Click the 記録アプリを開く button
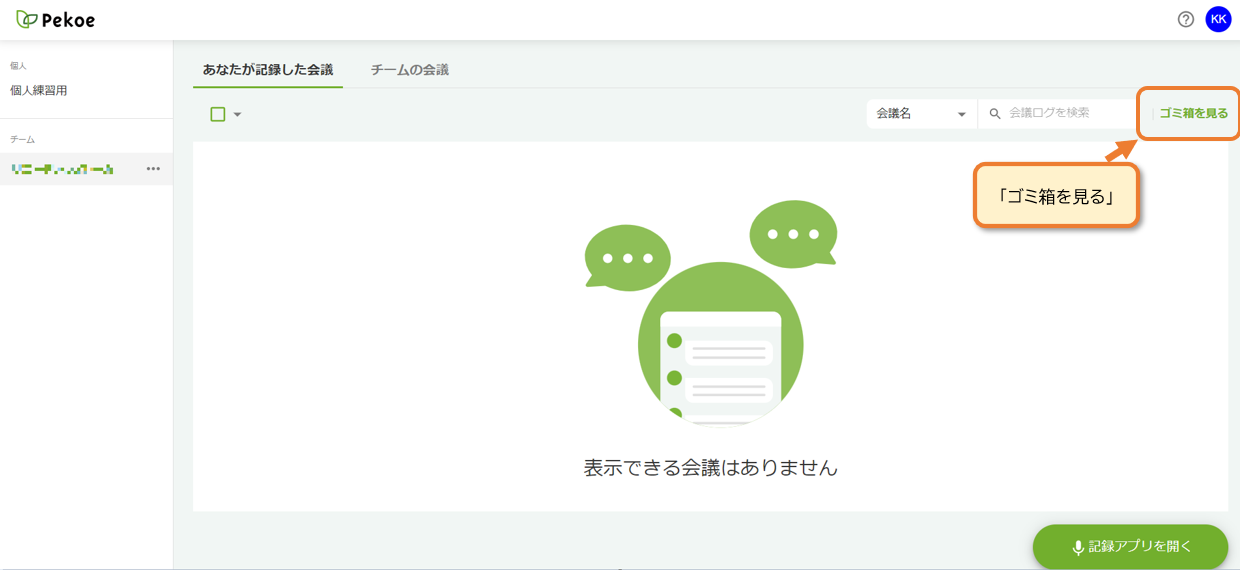The height and width of the screenshot is (574, 1240). [x=1130, y=547]
